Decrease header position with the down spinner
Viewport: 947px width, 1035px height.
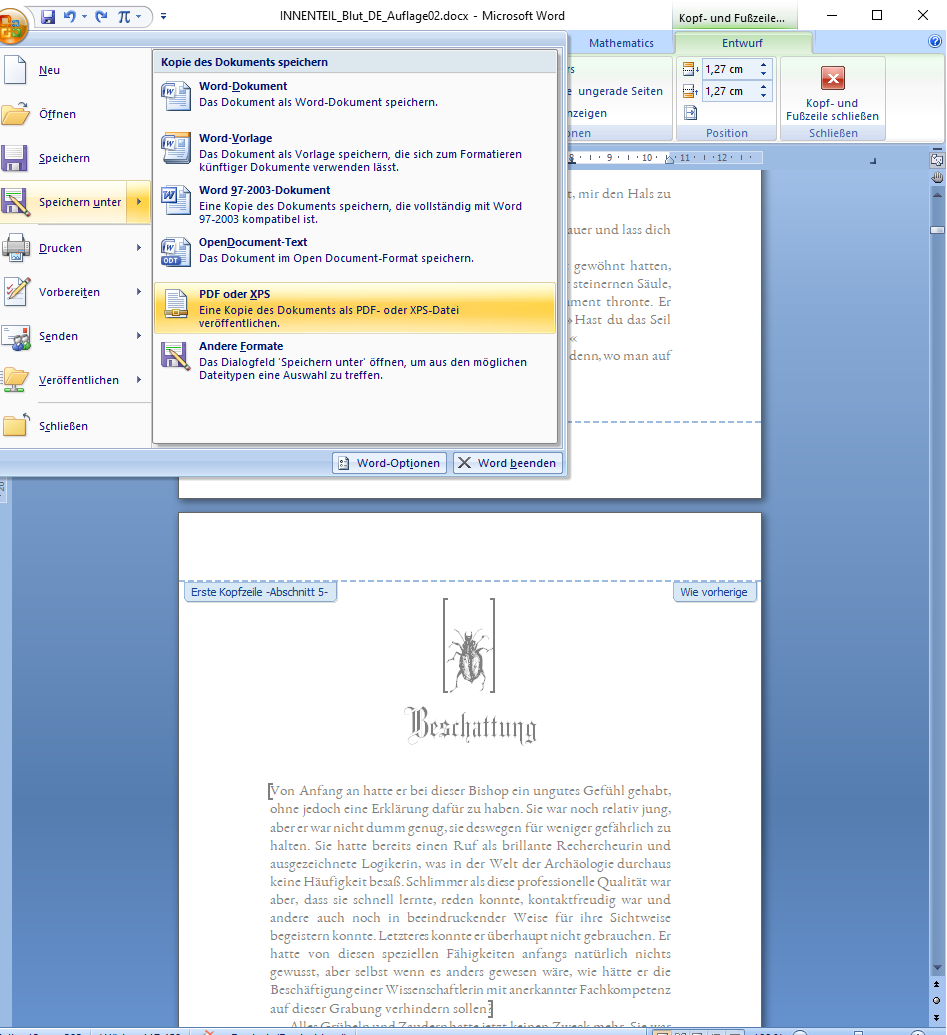pos(764,73)
